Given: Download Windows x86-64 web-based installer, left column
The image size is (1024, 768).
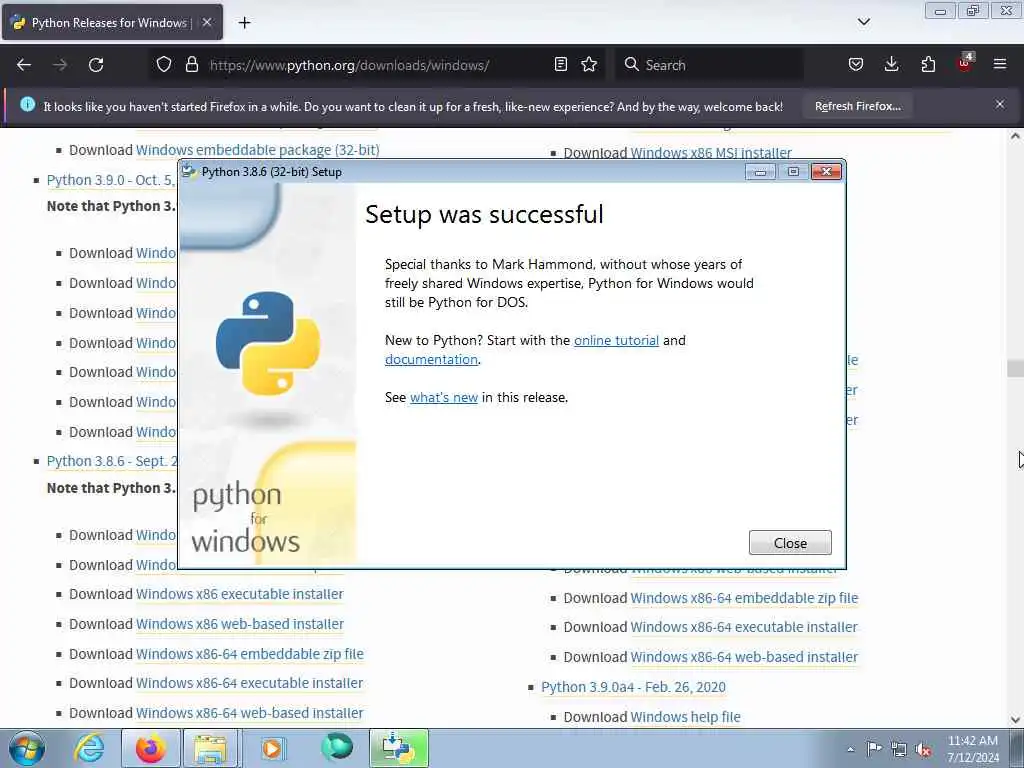Looking at the screenshot, I should click(x=249, y=712).
